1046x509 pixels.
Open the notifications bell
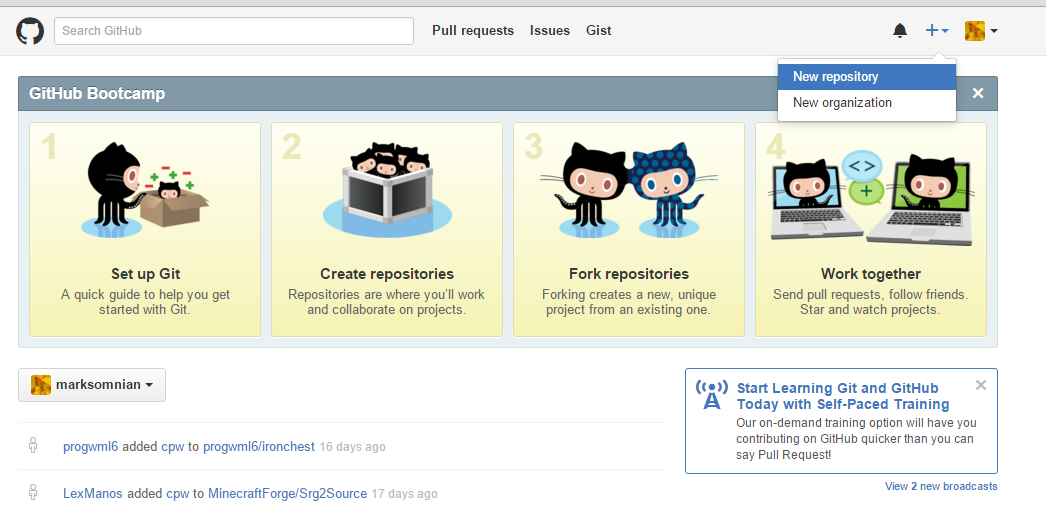click(900, 31)
